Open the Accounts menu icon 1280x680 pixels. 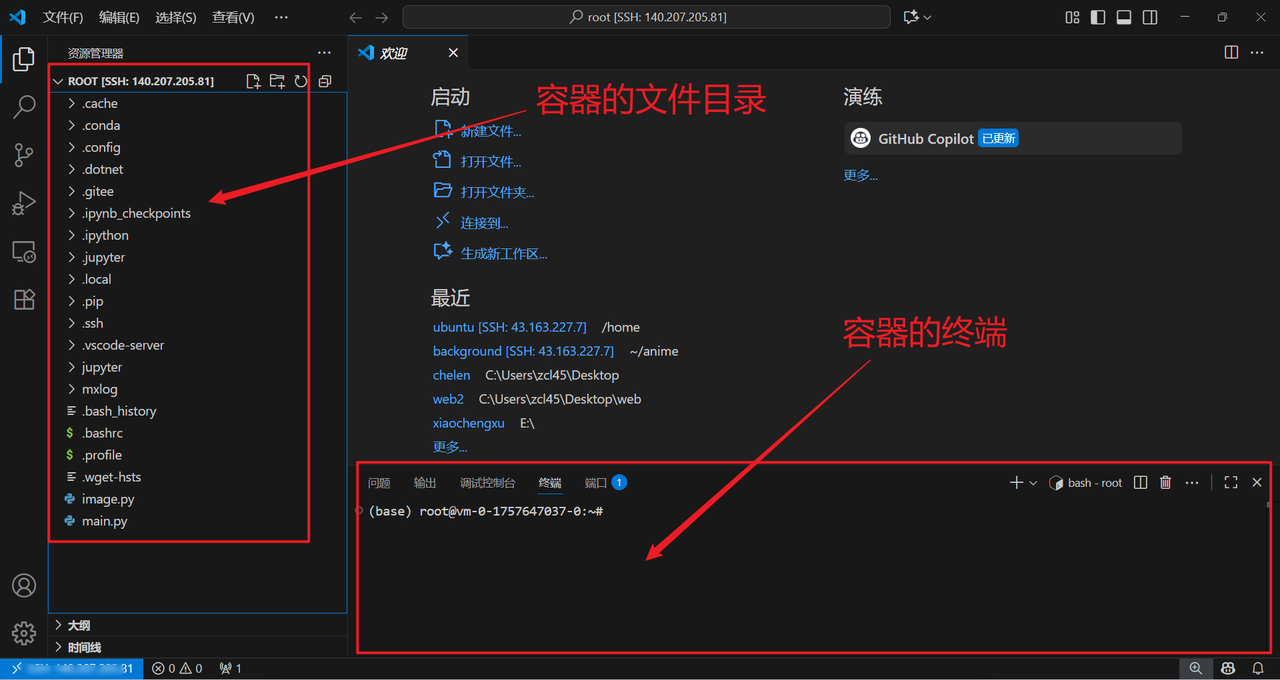click(x=24, y=586)
